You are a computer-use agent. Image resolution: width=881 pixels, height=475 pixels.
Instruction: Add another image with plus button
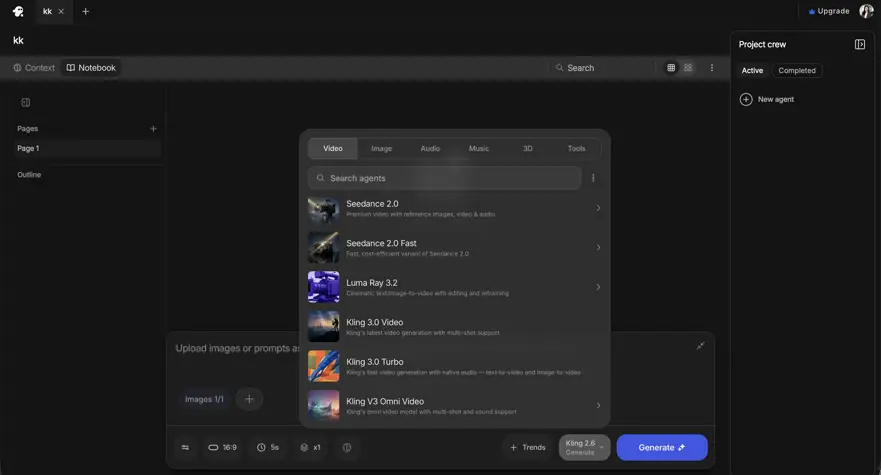(x=249, y=399)
